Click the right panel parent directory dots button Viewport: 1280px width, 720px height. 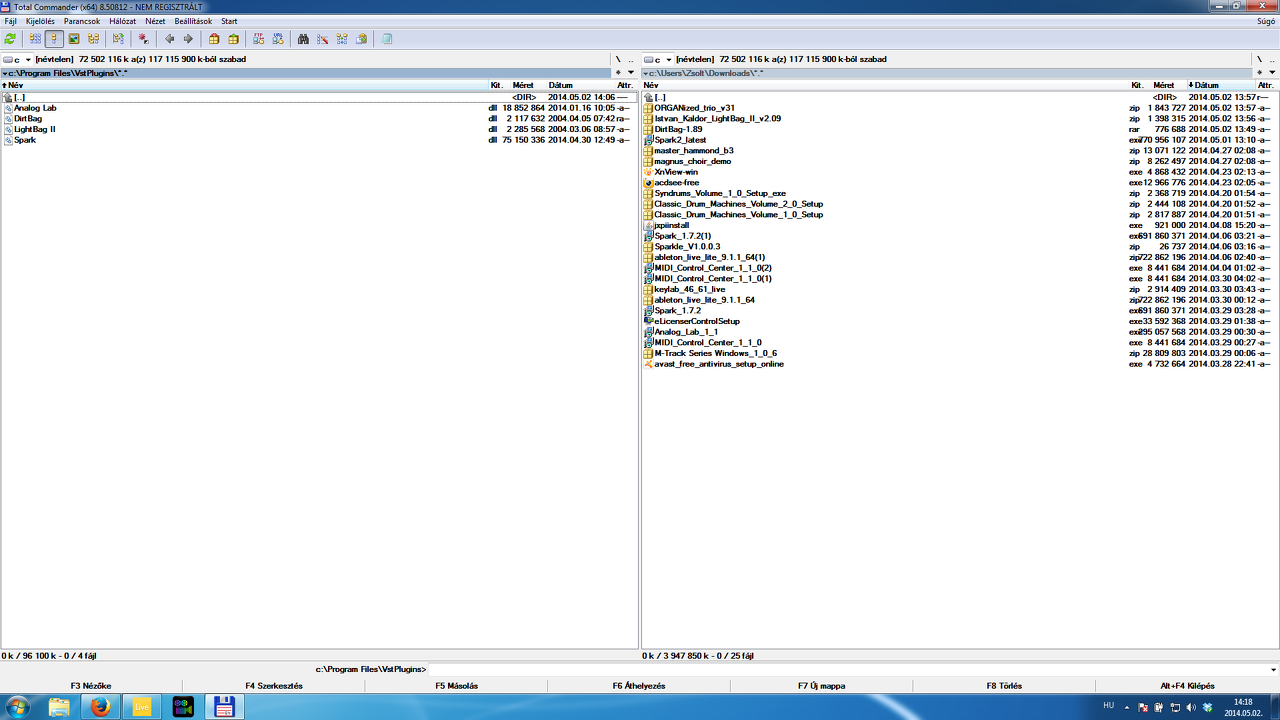pos(1272,60)
